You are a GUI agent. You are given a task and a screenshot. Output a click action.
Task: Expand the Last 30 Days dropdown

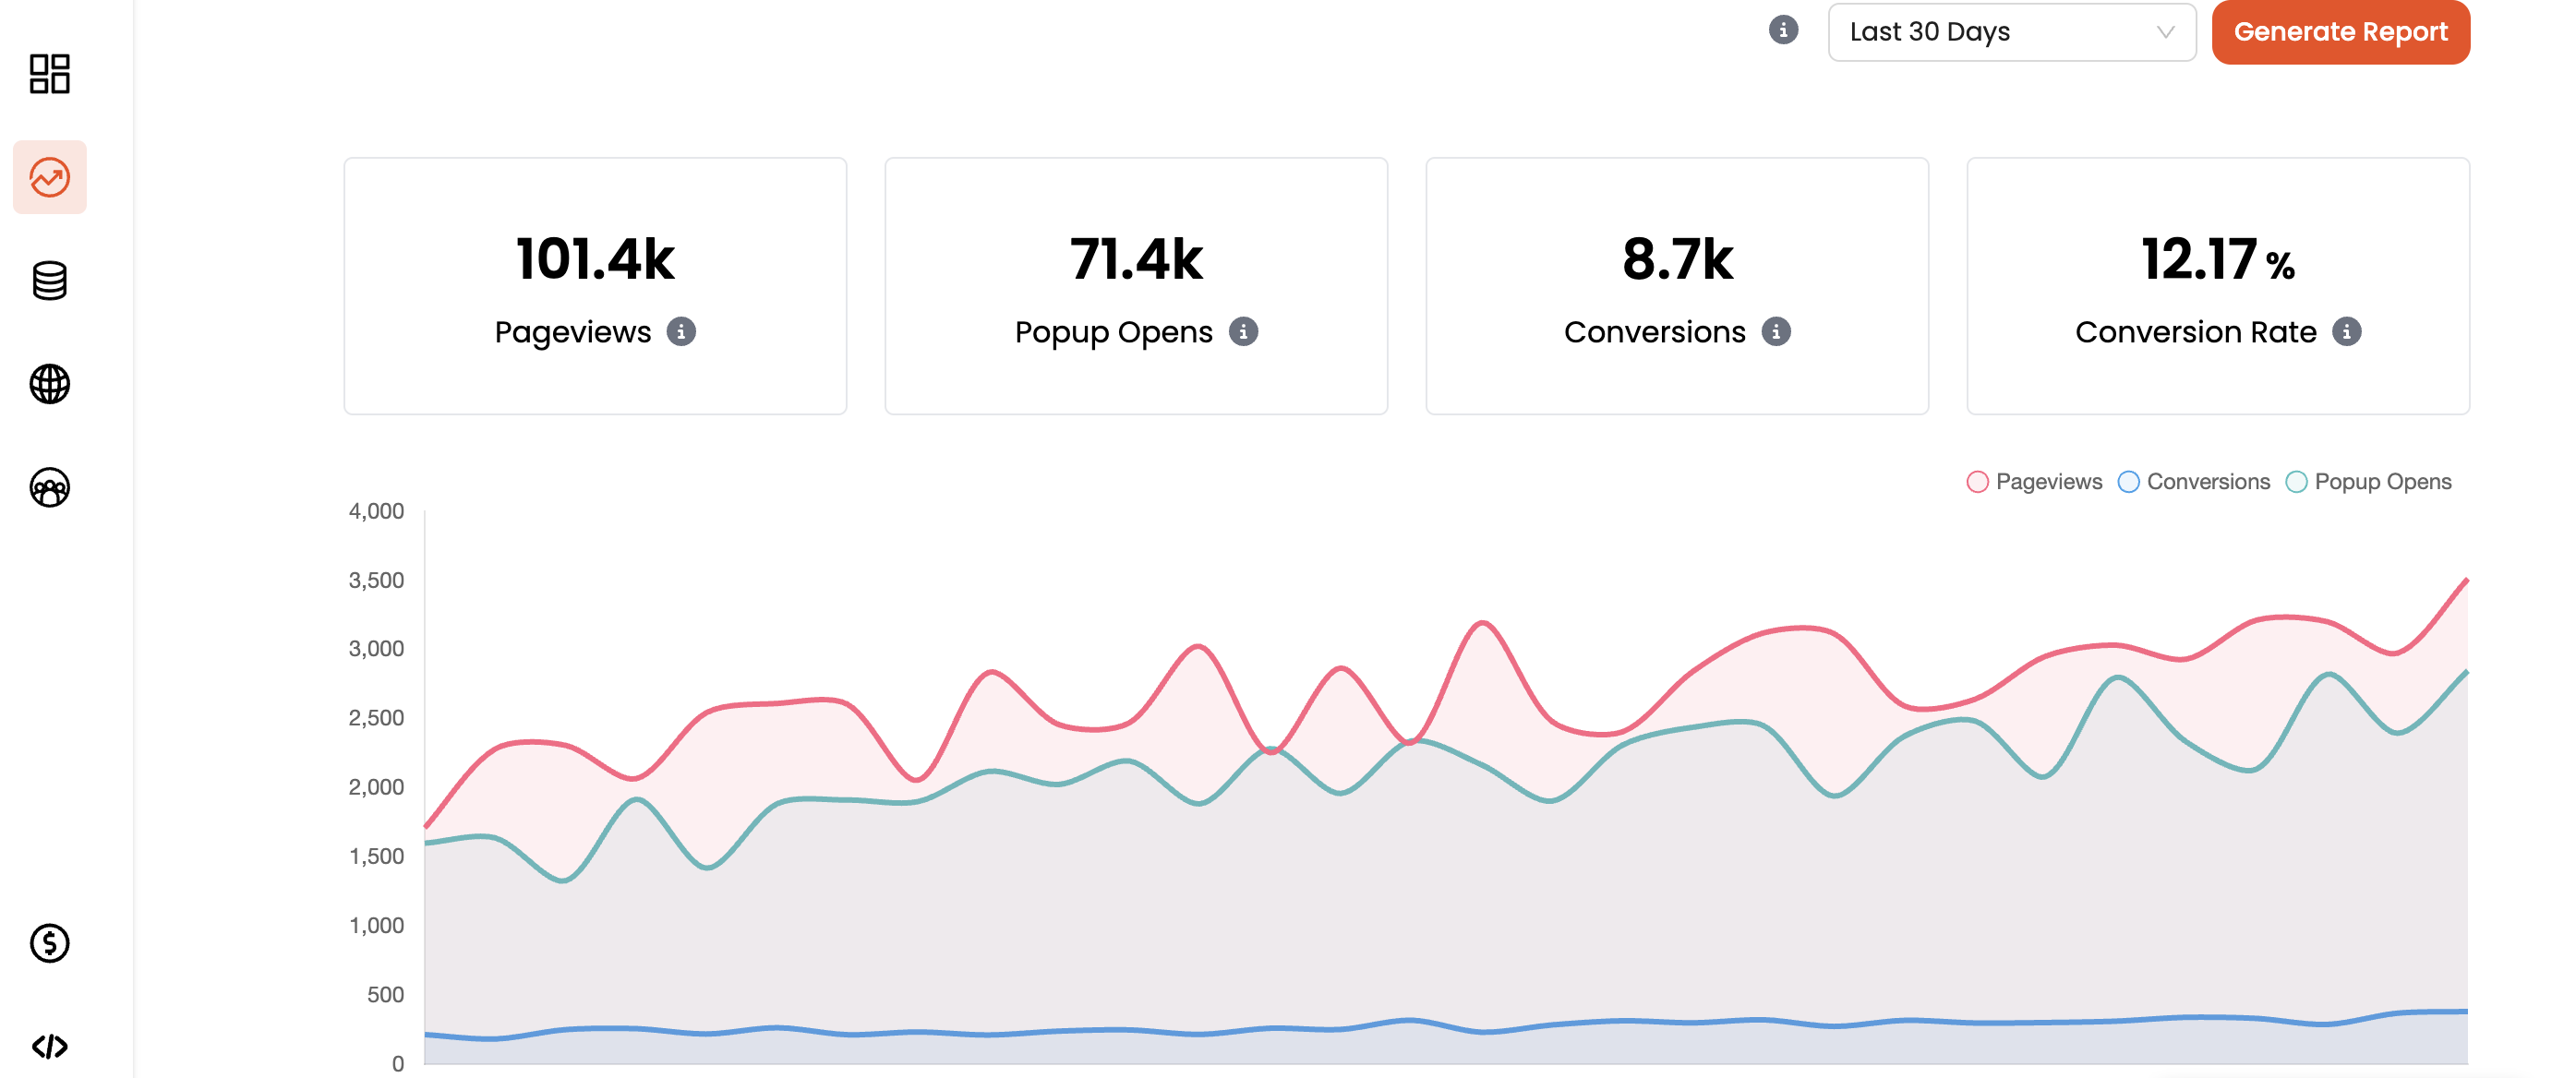pyautogui.click(x=2011, y=33)
